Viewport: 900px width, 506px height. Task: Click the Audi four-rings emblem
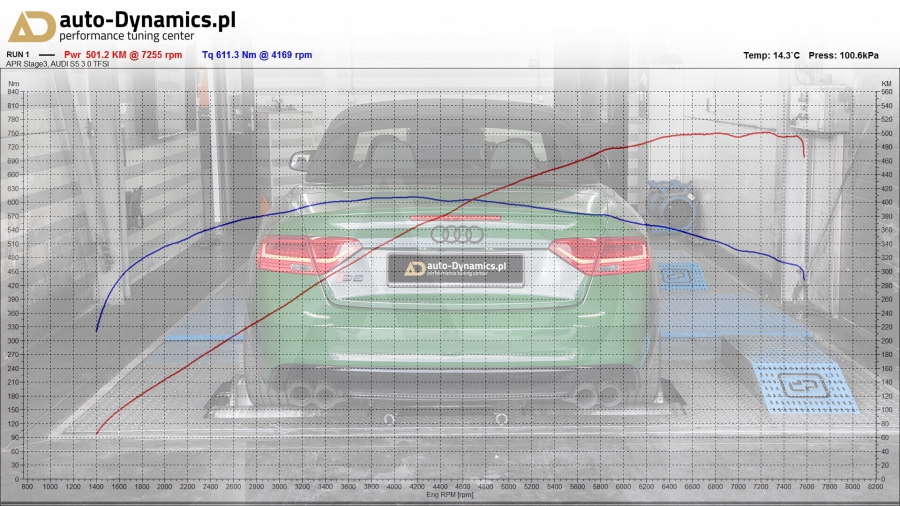tap(456, 234)
